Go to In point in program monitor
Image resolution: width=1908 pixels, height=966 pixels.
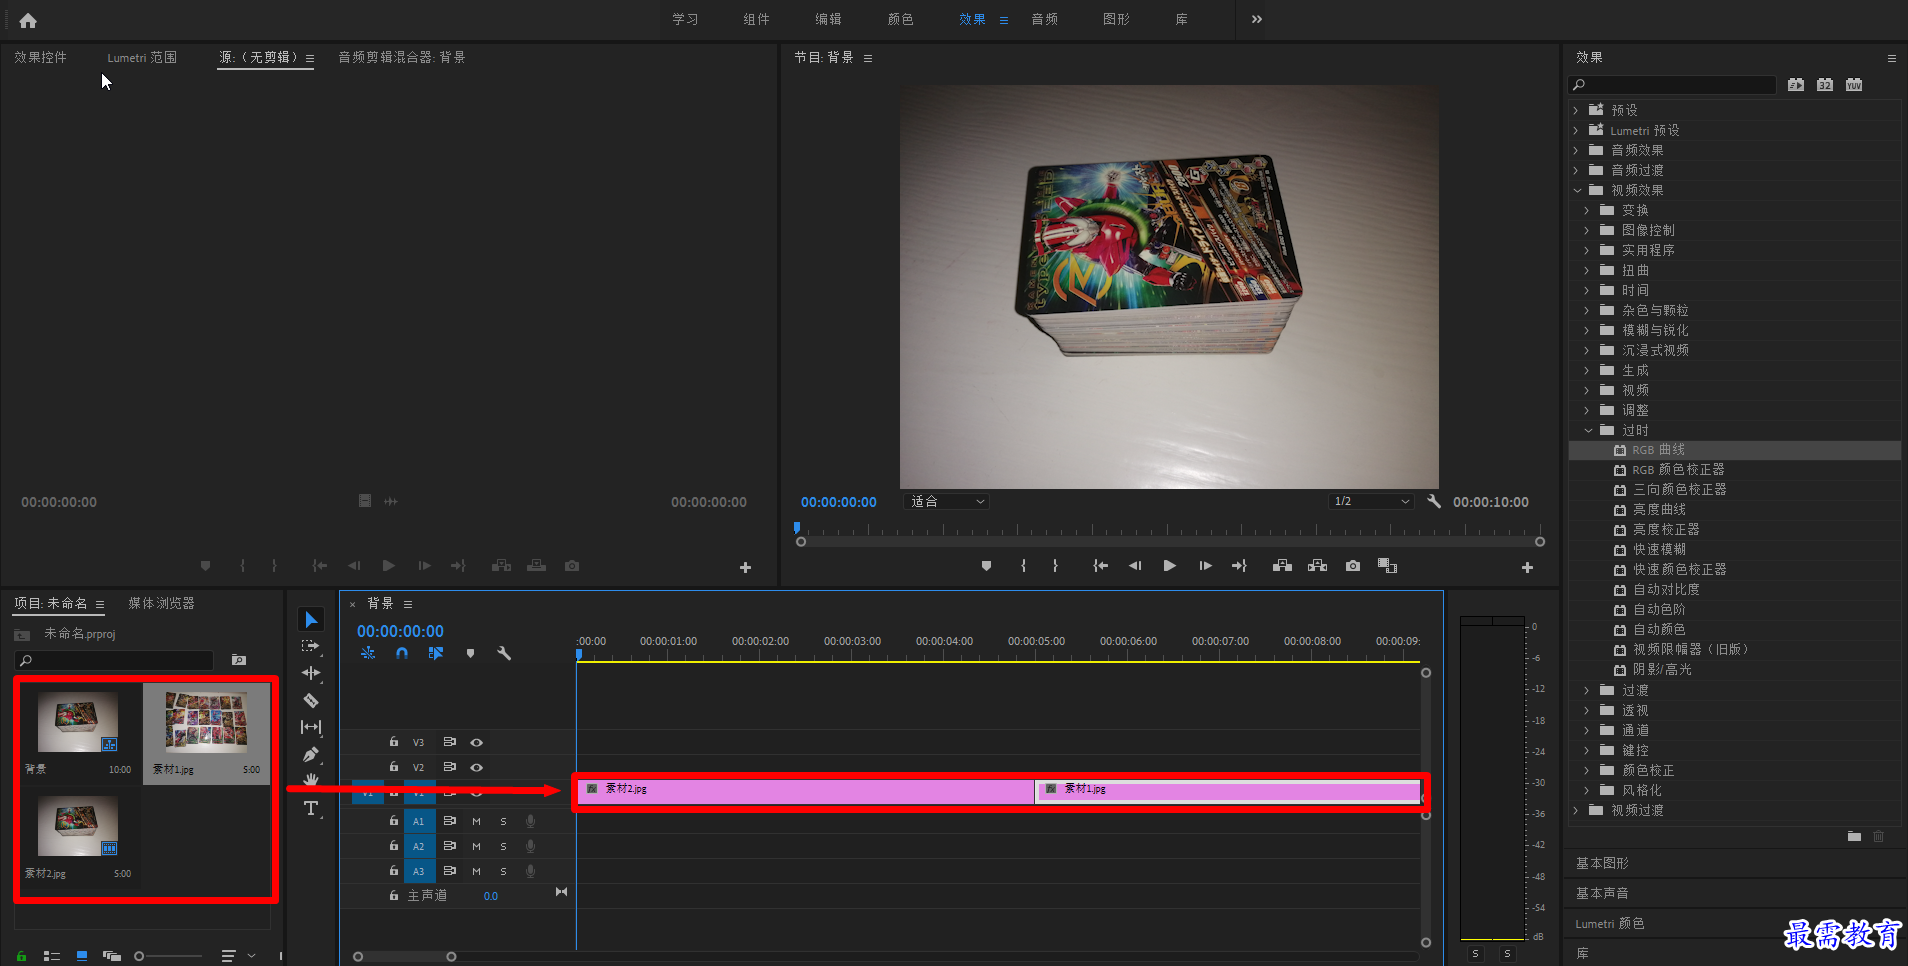[x=1100, y=566]
